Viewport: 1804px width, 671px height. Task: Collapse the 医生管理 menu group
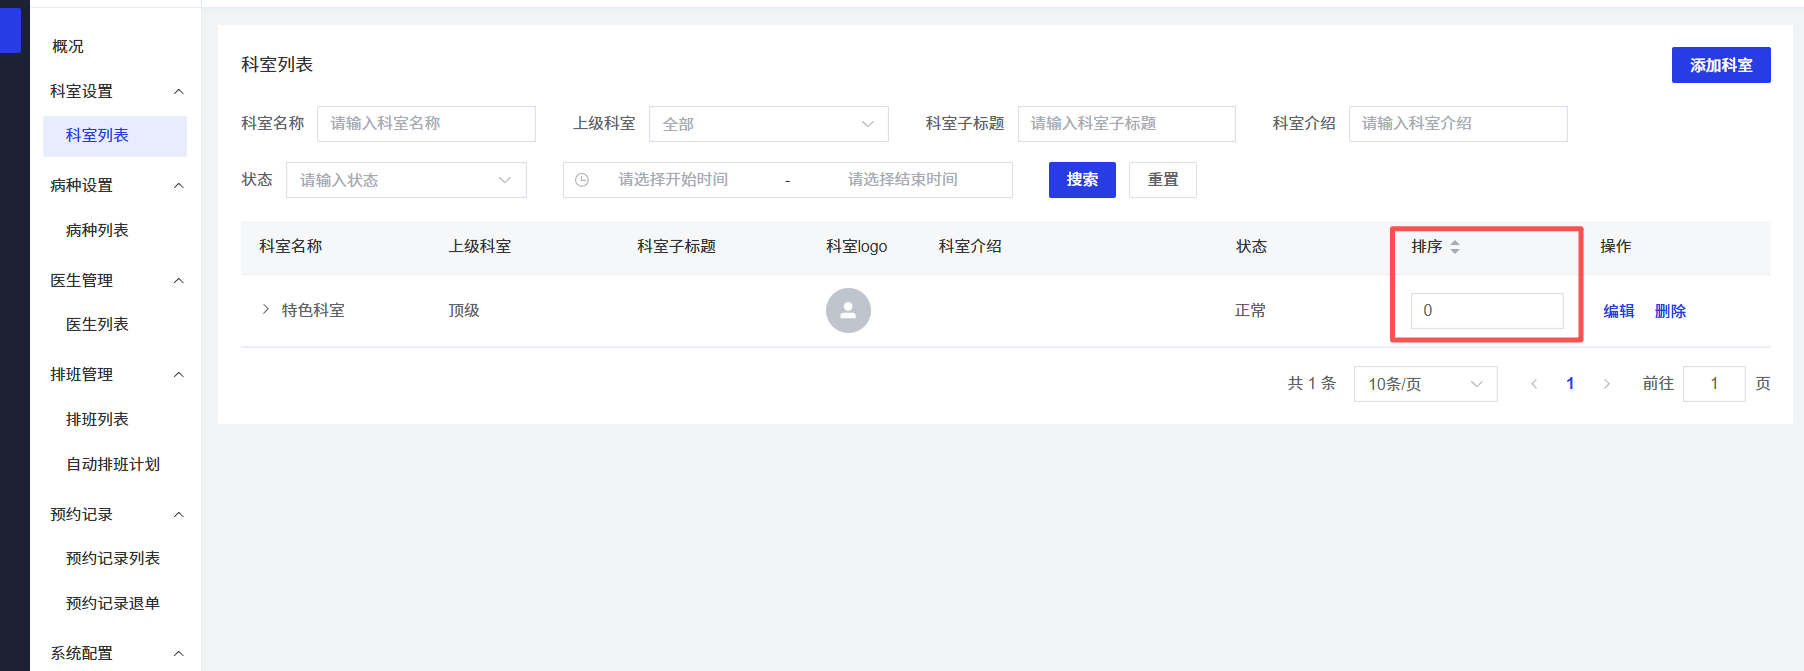pyautogui.click(x=179, y=281)
